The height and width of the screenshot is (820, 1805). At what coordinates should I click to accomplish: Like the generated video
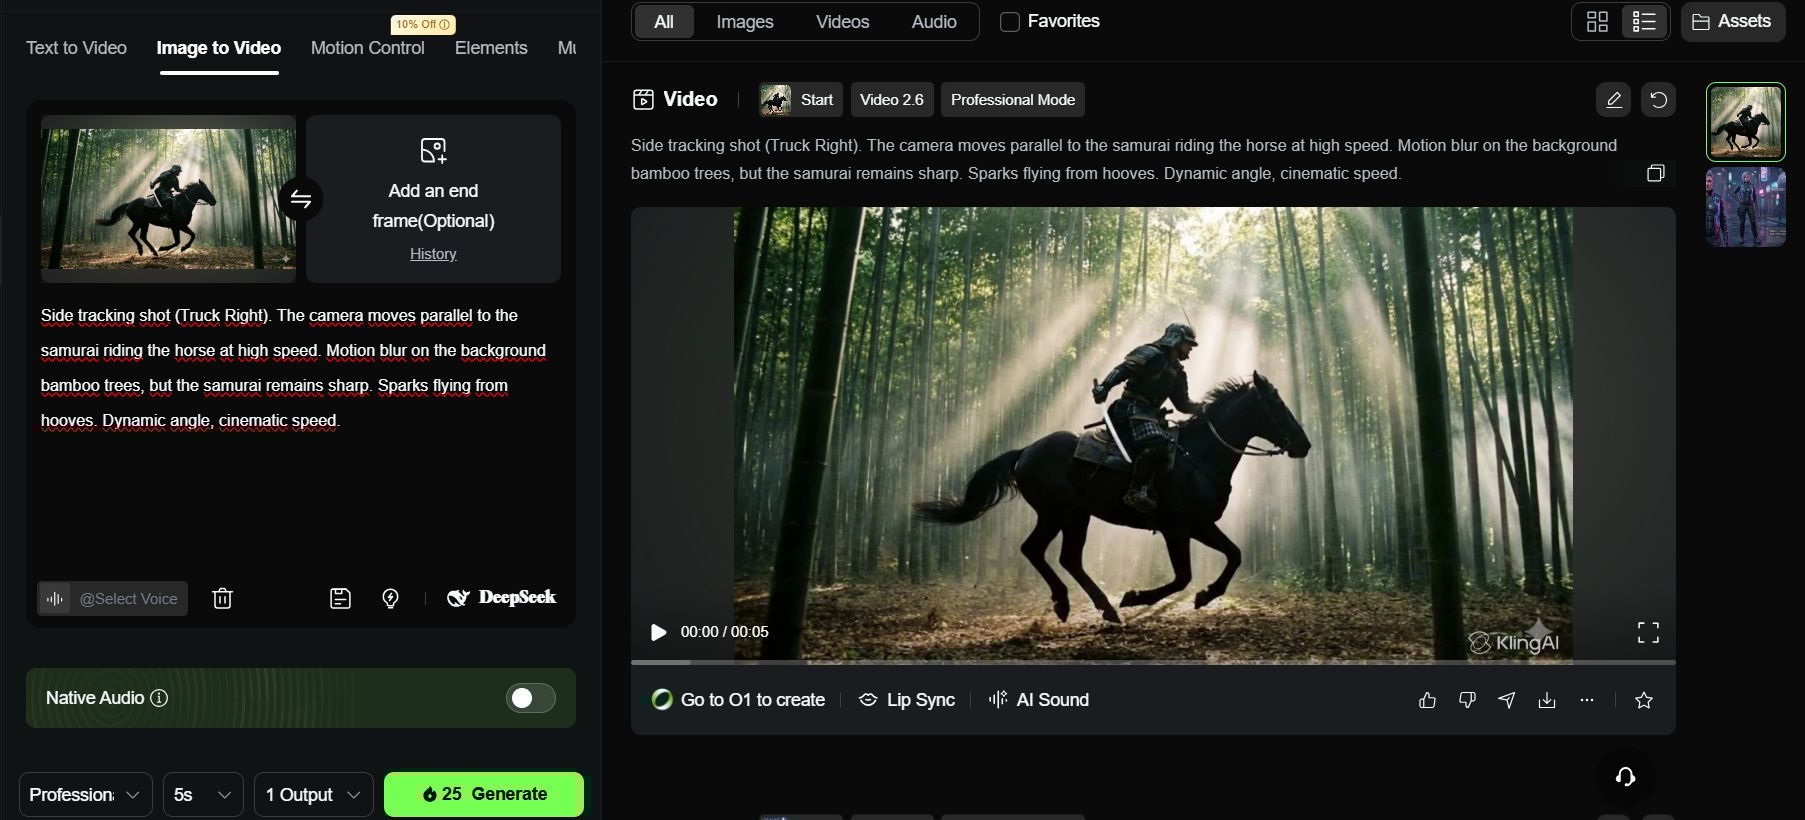coord(1427,700)
